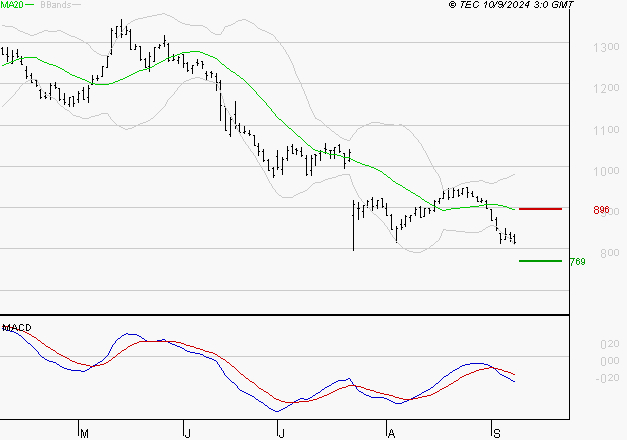627x440 pixels.
Task: Click the red 896 resistance value
Action: [601, 210]
